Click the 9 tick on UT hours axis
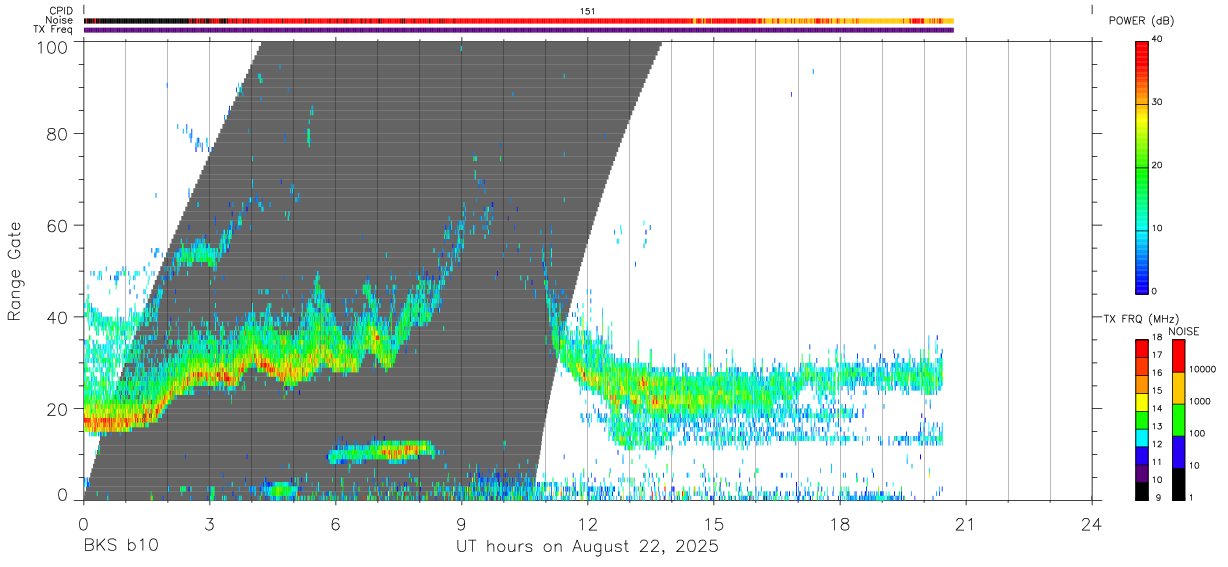This screenshot has width=1228, height=567. 461,523
